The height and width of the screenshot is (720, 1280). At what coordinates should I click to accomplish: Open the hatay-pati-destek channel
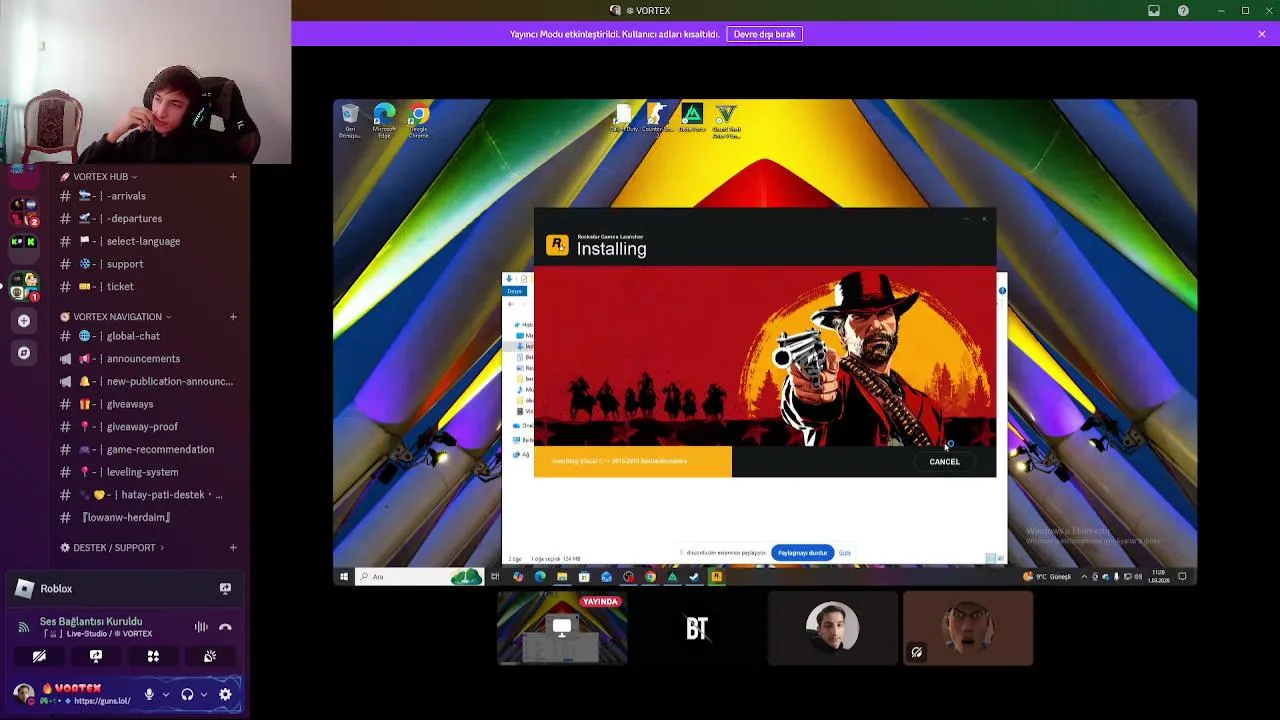point(150,495)
